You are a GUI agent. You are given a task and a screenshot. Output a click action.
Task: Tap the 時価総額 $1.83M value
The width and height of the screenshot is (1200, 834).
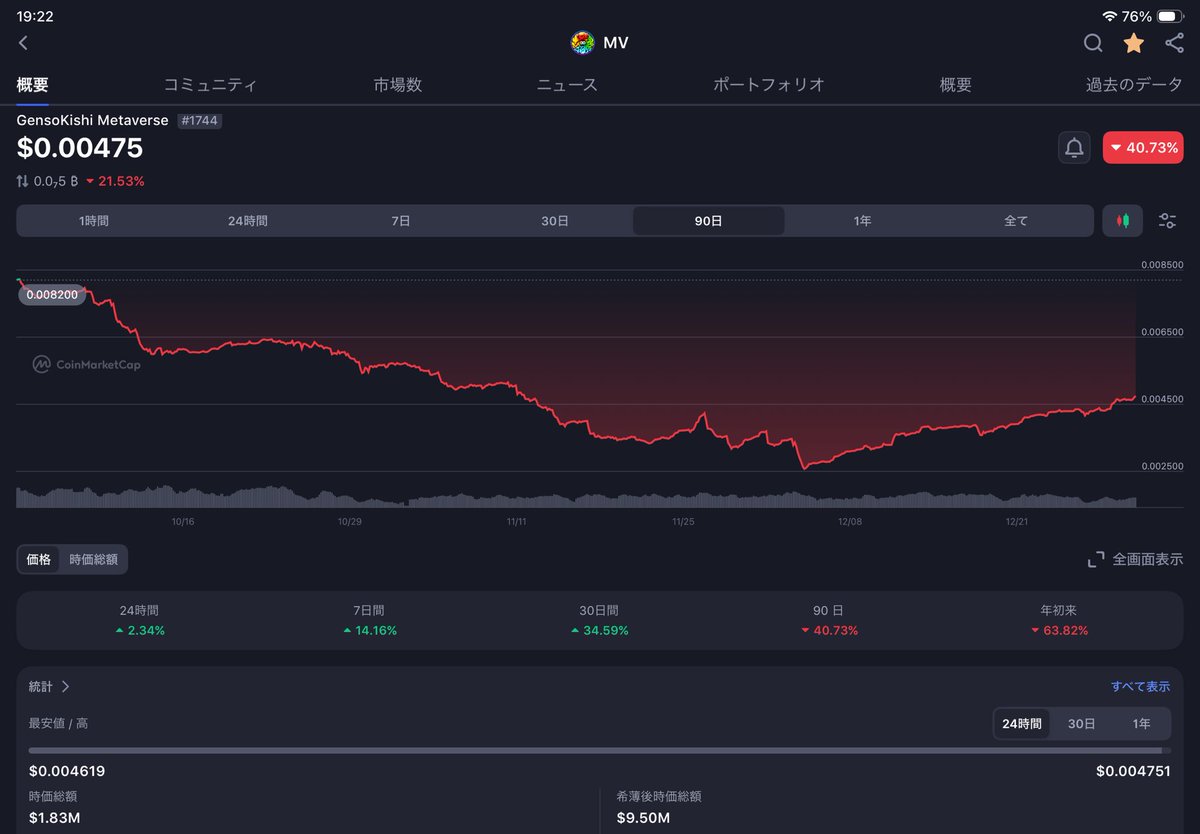[x=55, y=818]
